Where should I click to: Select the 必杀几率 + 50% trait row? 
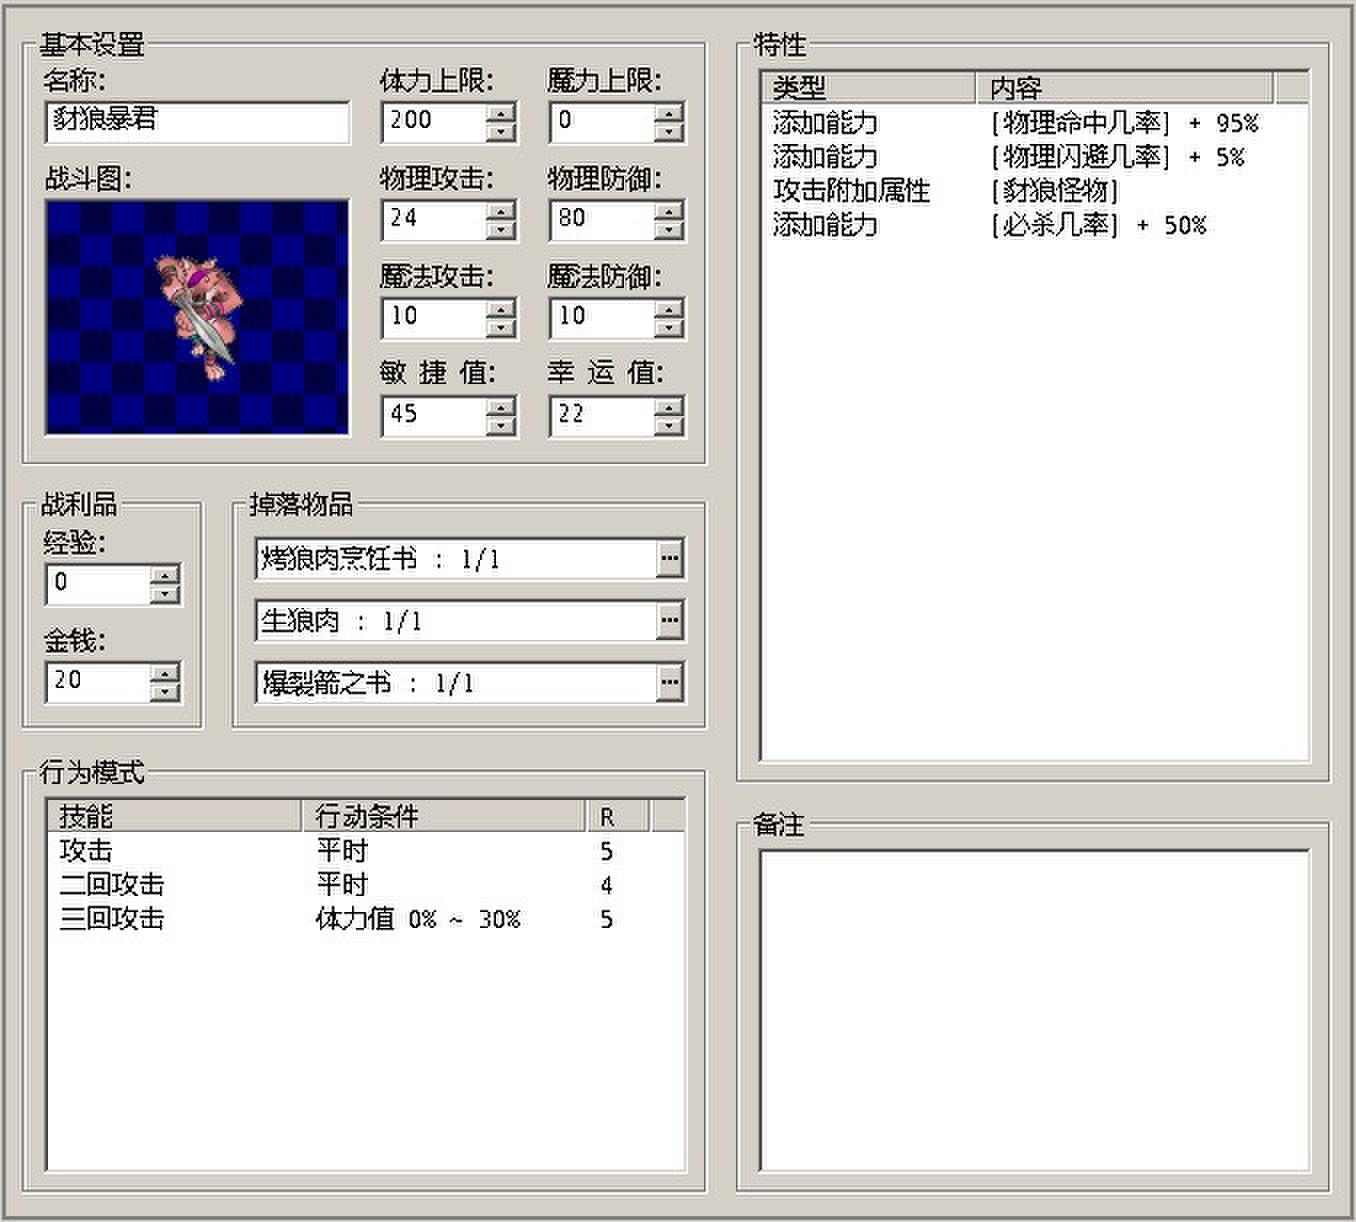[1035, 225]
